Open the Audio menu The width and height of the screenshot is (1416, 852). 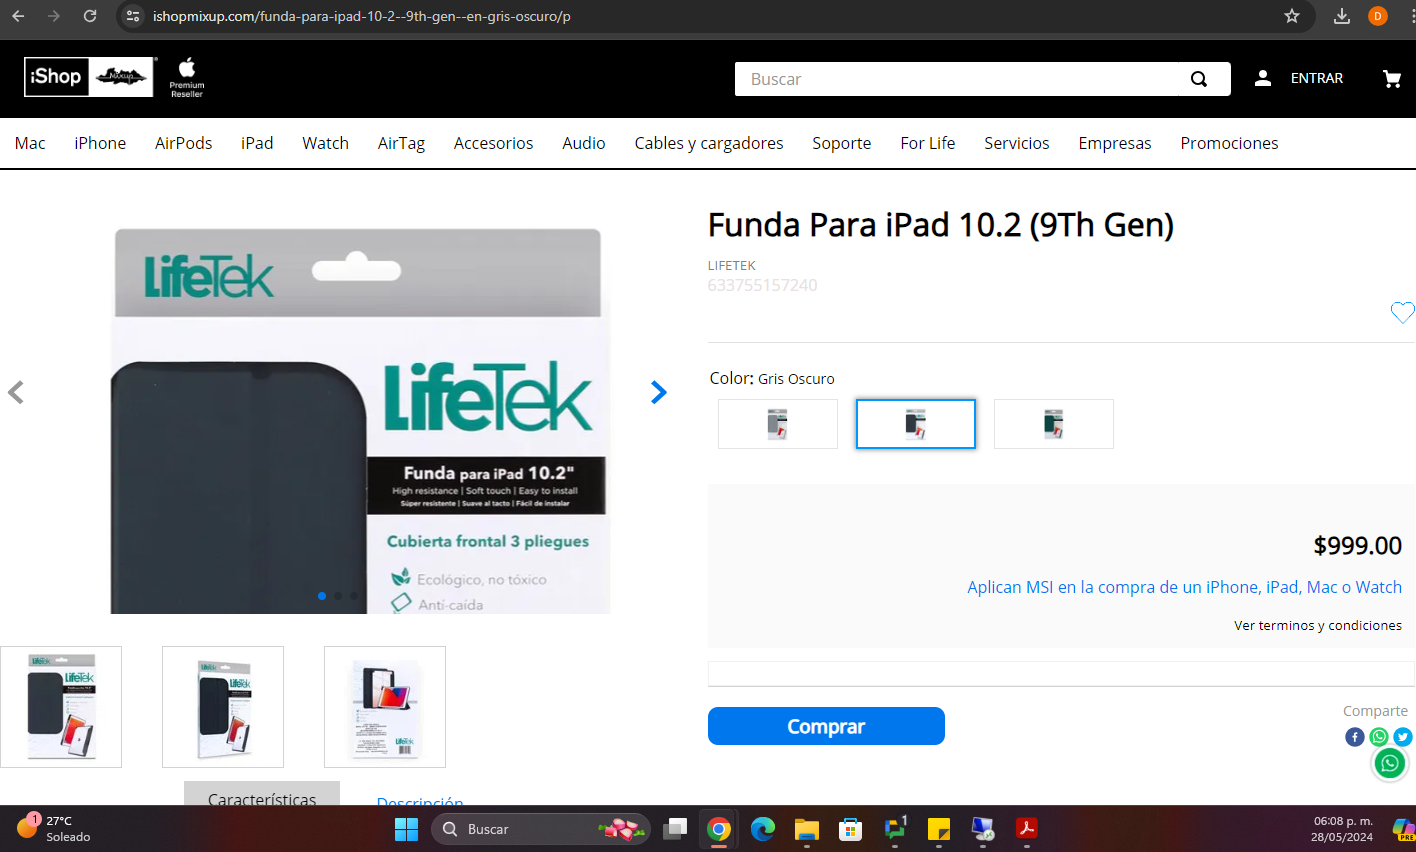(x=584, y=143)
